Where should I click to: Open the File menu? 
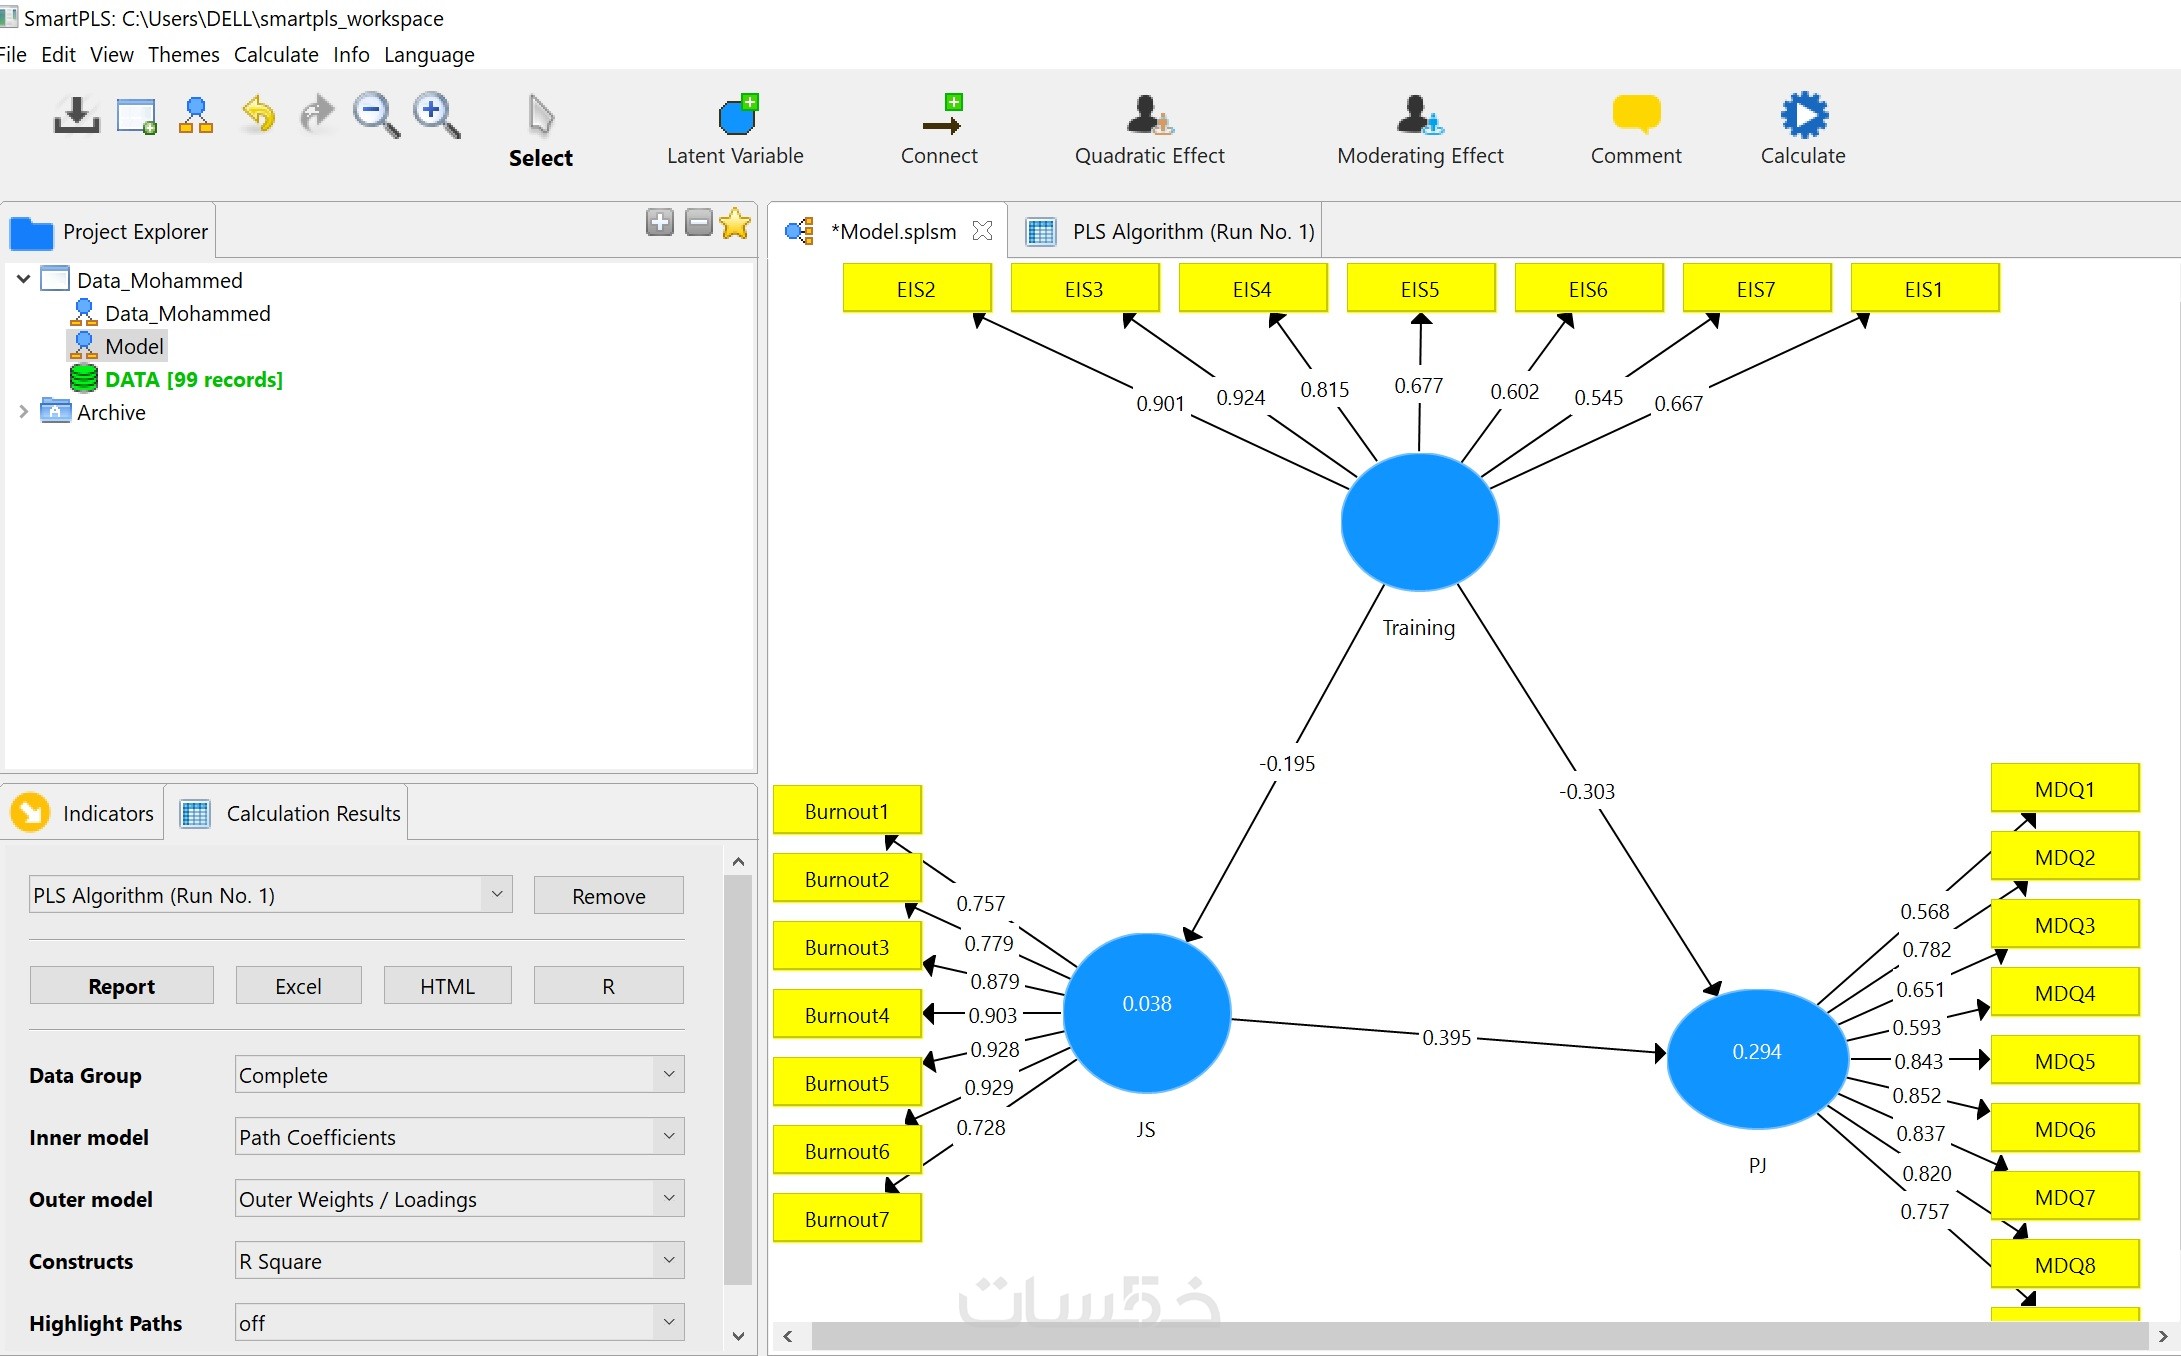13,54
